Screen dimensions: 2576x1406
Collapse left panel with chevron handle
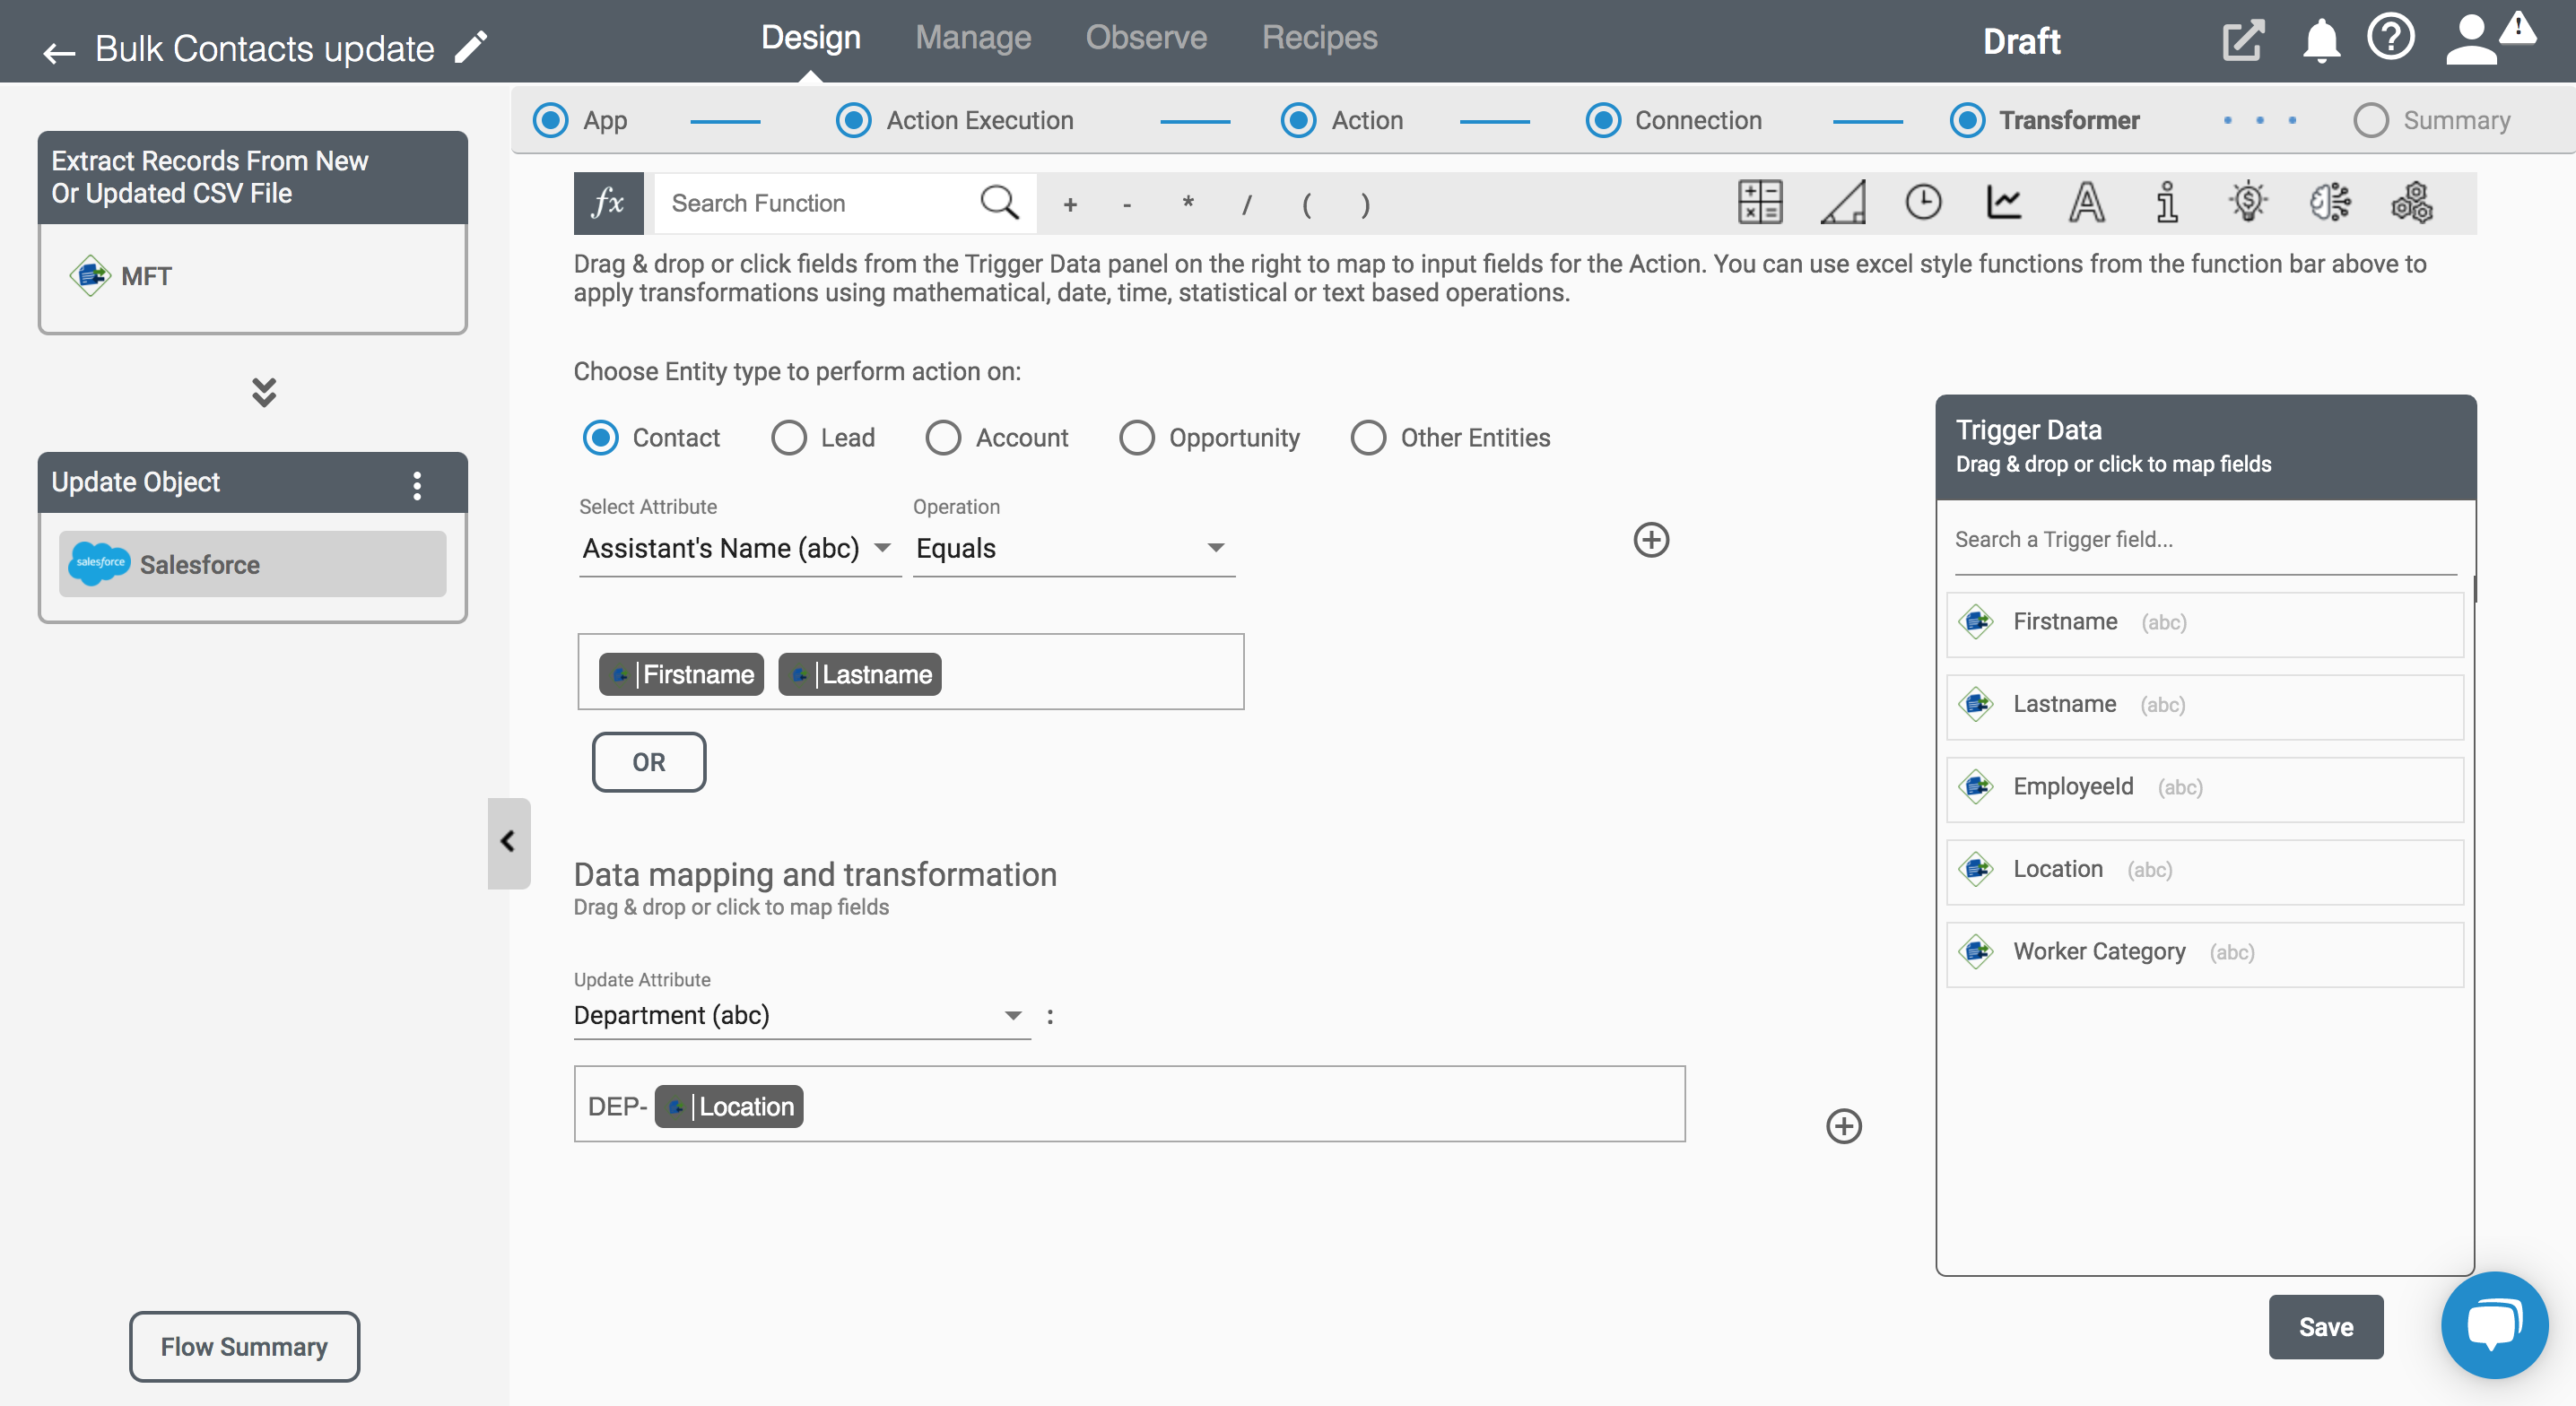click(x=508, y=843)
